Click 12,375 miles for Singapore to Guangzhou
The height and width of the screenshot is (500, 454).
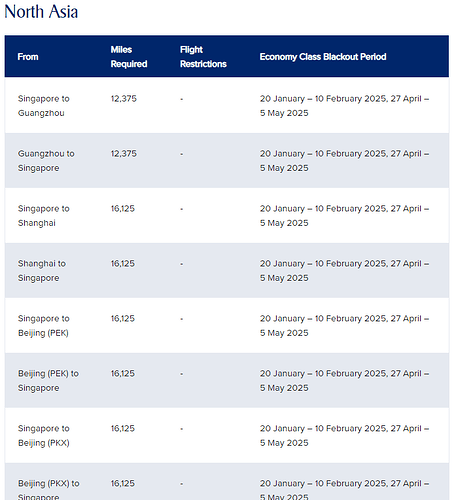(124, 99)
